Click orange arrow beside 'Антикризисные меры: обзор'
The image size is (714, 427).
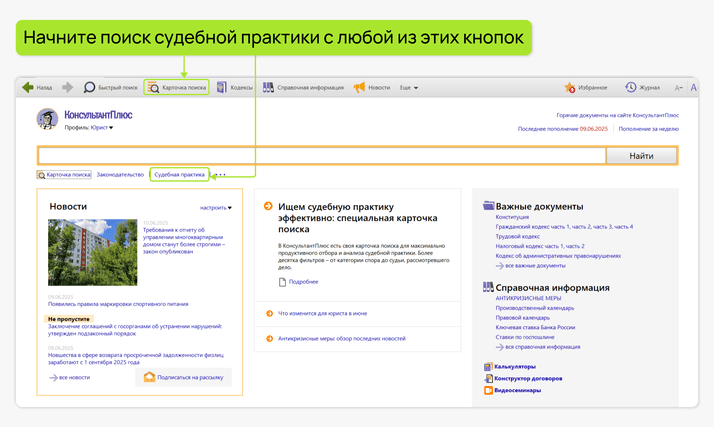[270, 338]
